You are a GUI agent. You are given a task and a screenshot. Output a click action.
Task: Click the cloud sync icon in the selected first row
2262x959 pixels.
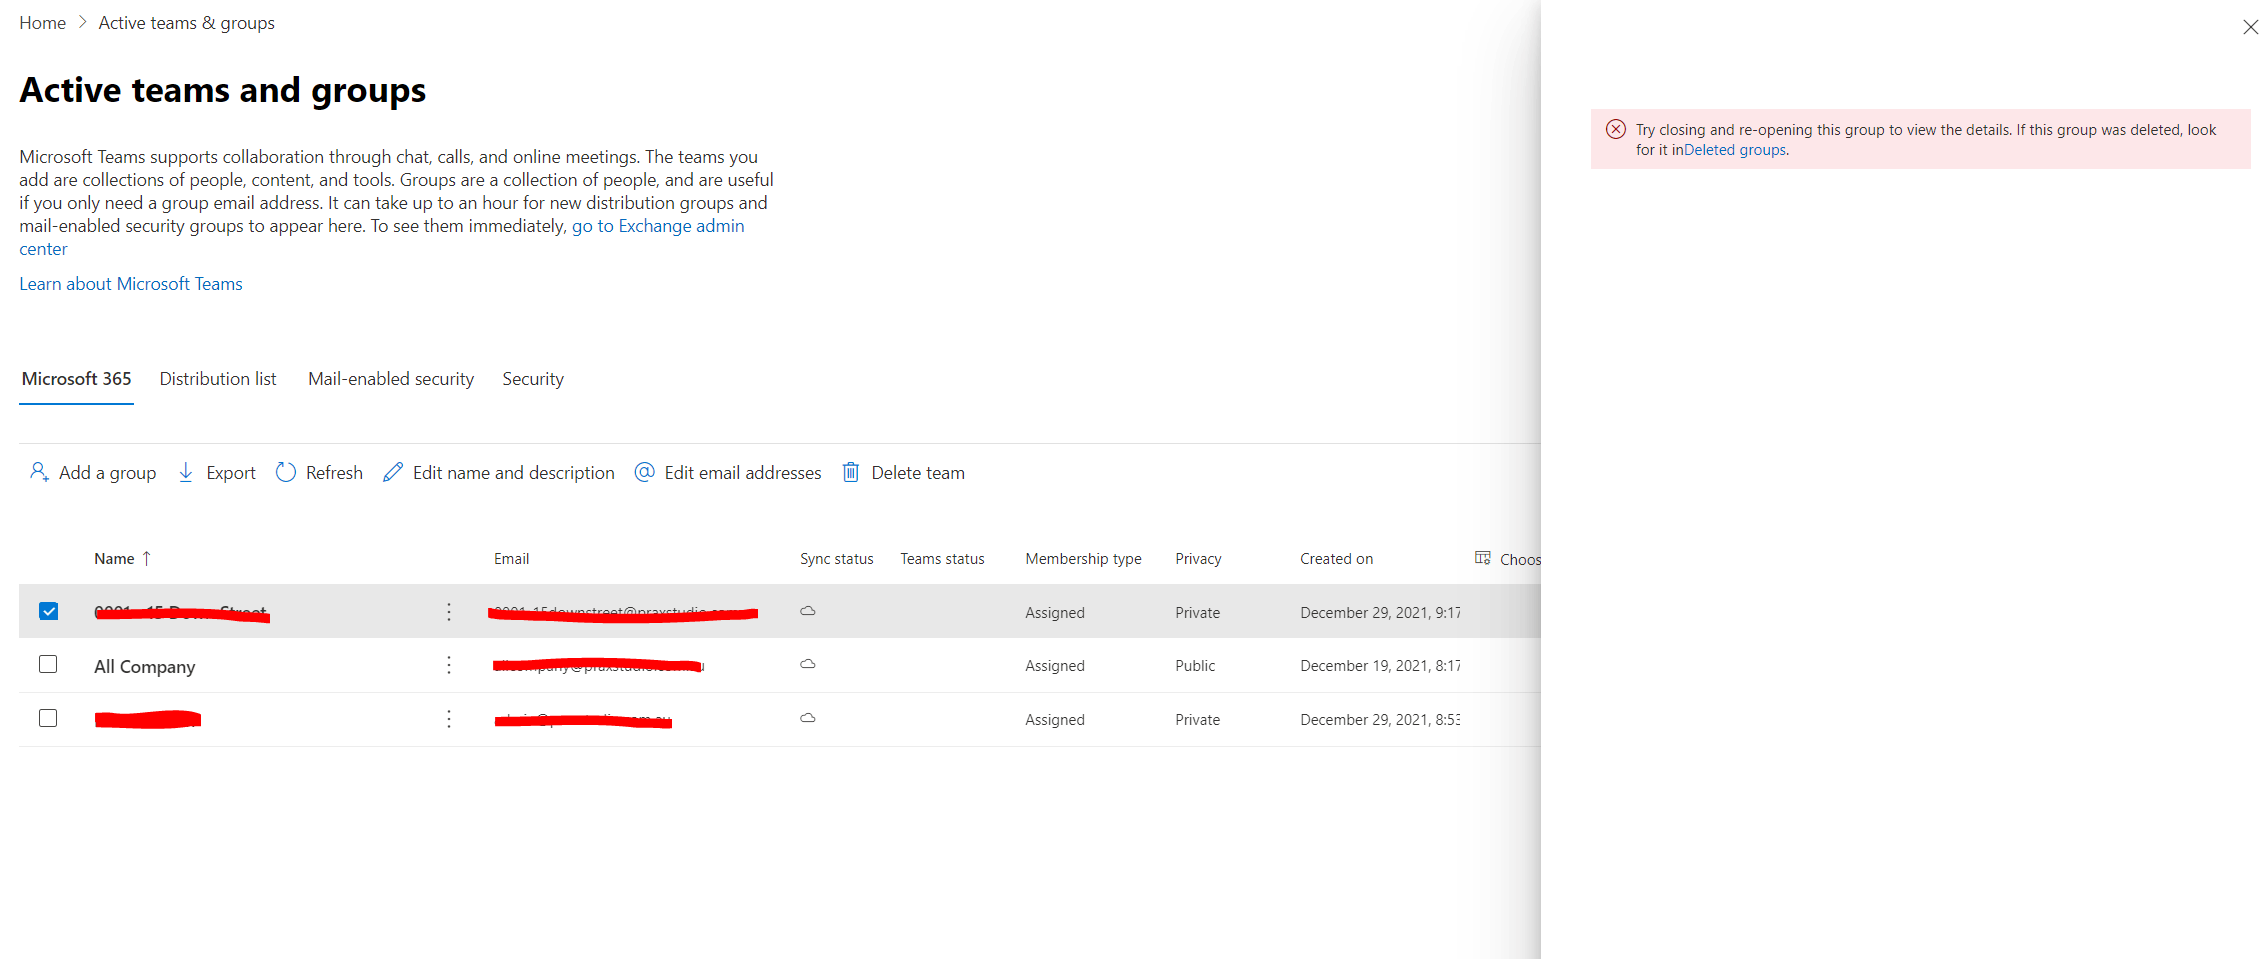coord(808,611)
